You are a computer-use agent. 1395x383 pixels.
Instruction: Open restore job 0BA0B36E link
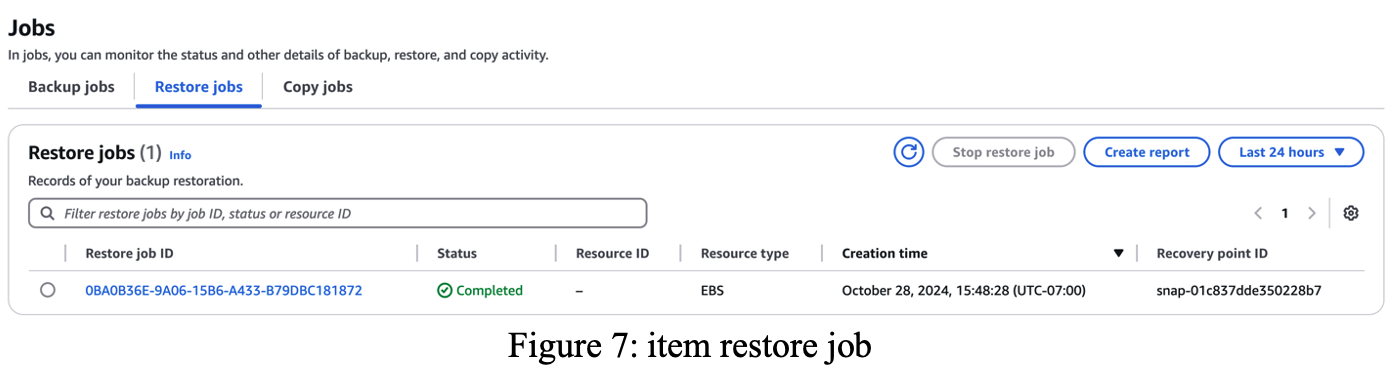click(224, 291)
